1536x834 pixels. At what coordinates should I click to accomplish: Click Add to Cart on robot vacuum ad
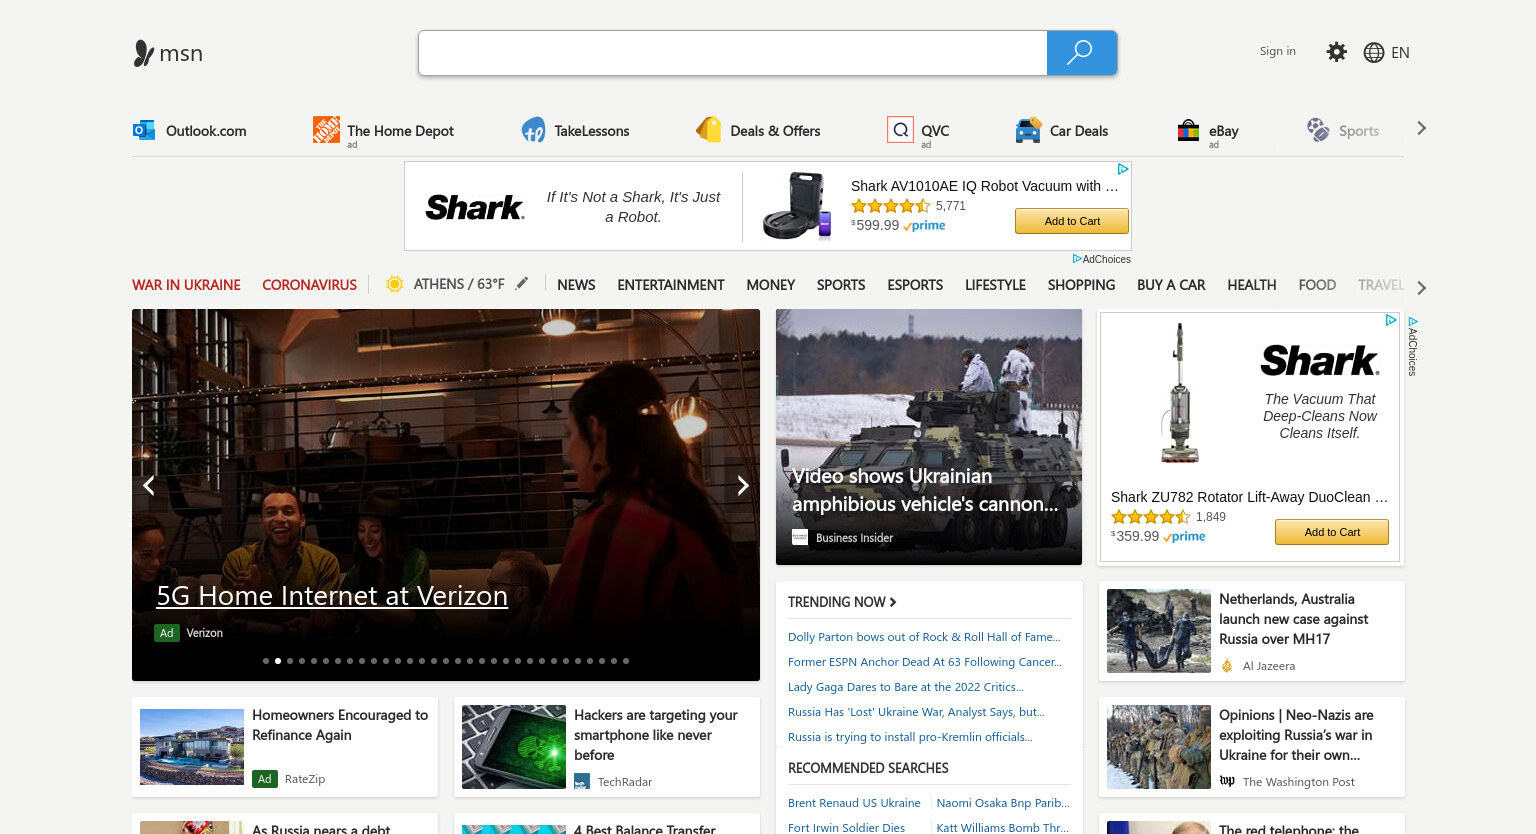coord(1072,221)
